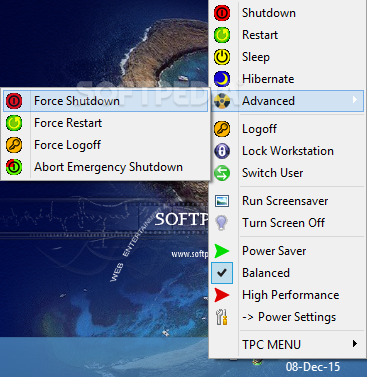The image size is (367, 377).
Task: Click the taskbar date 08-Dec-15
Action: pos(313,367)
